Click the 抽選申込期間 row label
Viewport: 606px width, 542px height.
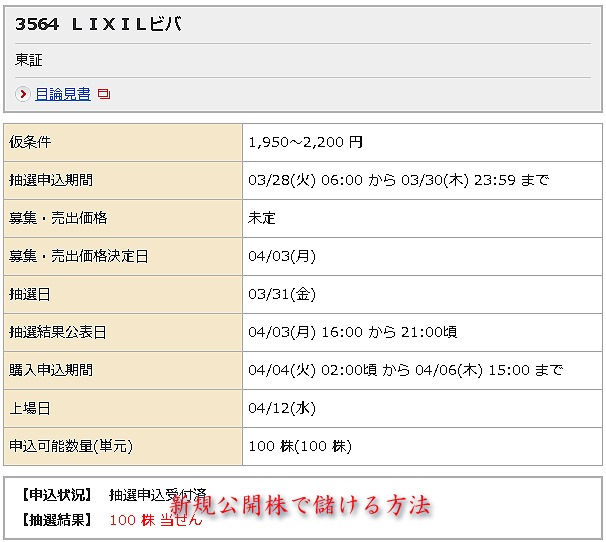[x=51, y=180]
